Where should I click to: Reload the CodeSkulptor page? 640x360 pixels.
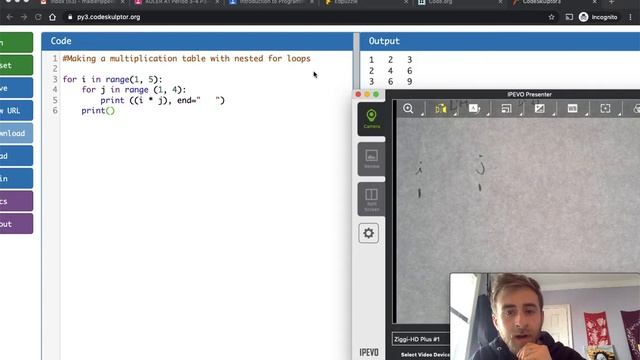click(38, 17)
